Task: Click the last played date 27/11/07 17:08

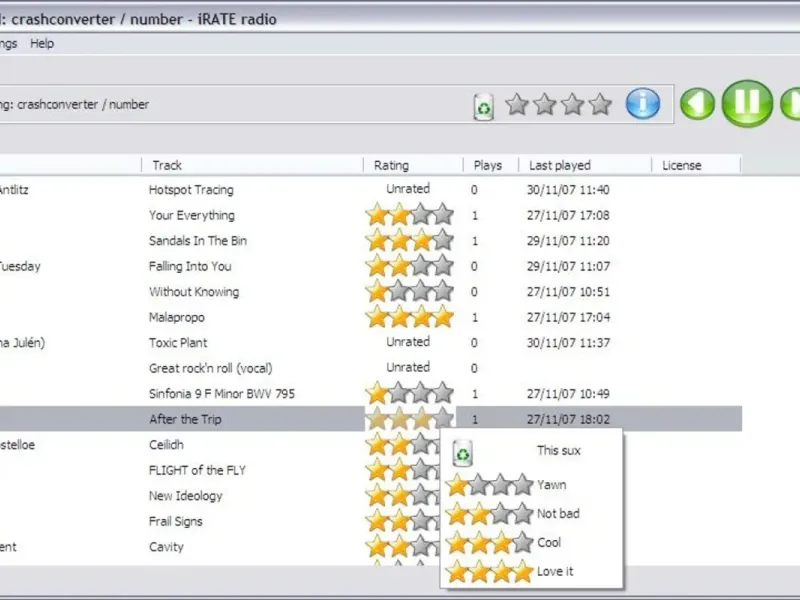Action: [x=568, y=215]
